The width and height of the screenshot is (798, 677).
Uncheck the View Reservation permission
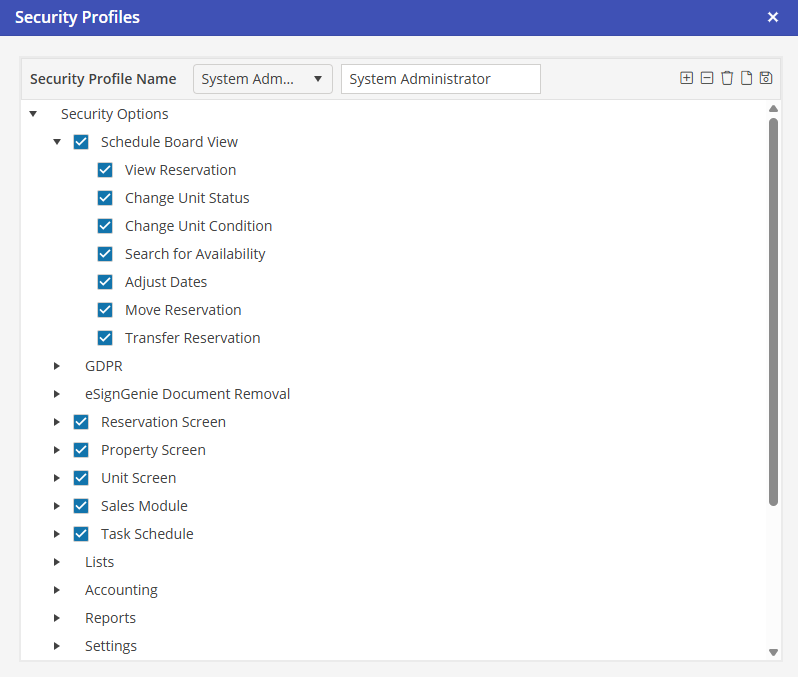click(105, 170)
